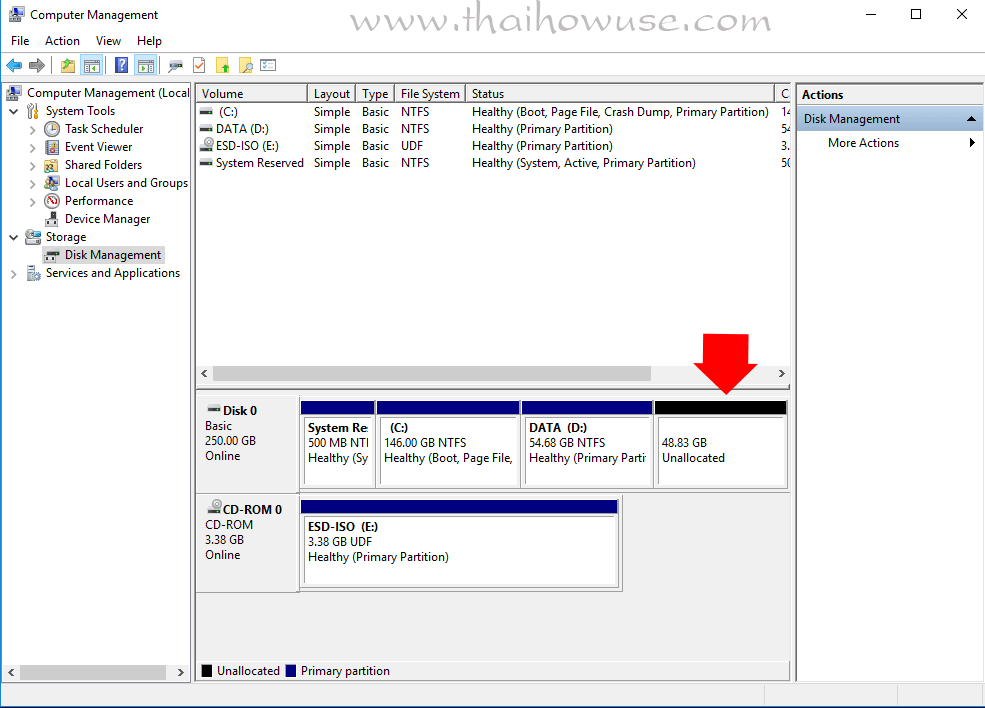Select System Reserved partition block on Disk 0
Viewport: 985px width, 708px height.
[338, 444]
